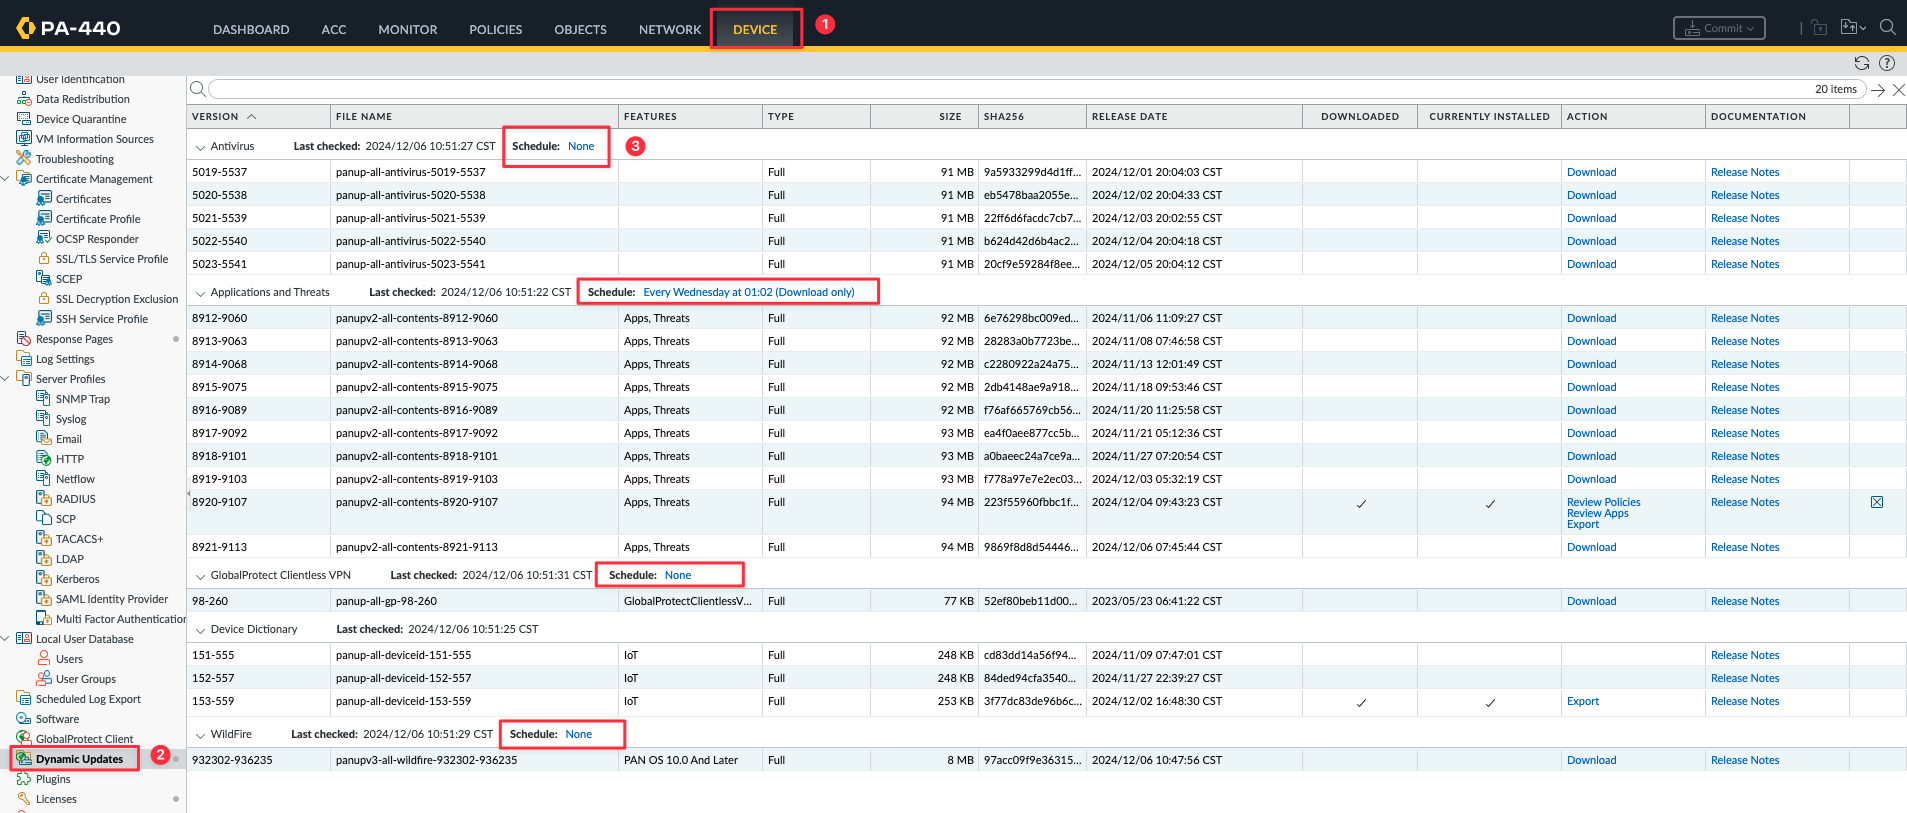Open the OBJECTS tab

point(581,29)
